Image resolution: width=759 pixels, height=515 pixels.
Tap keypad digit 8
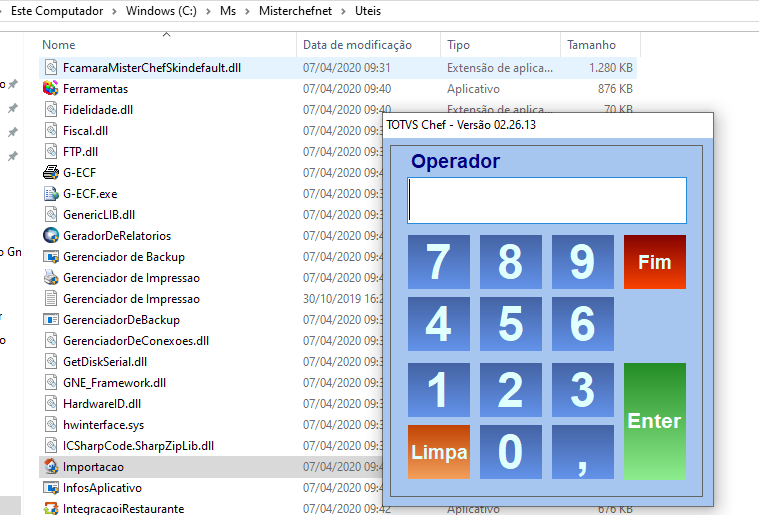click(511, 262)
